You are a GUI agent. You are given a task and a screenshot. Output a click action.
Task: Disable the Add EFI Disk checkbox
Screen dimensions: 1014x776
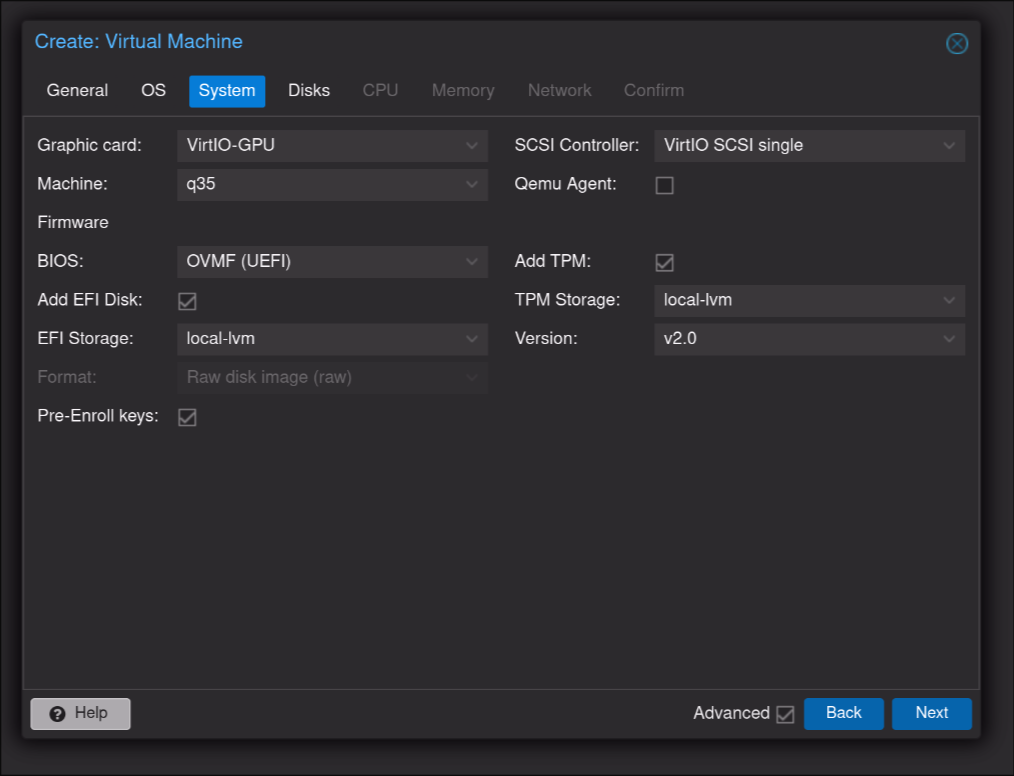187,301
